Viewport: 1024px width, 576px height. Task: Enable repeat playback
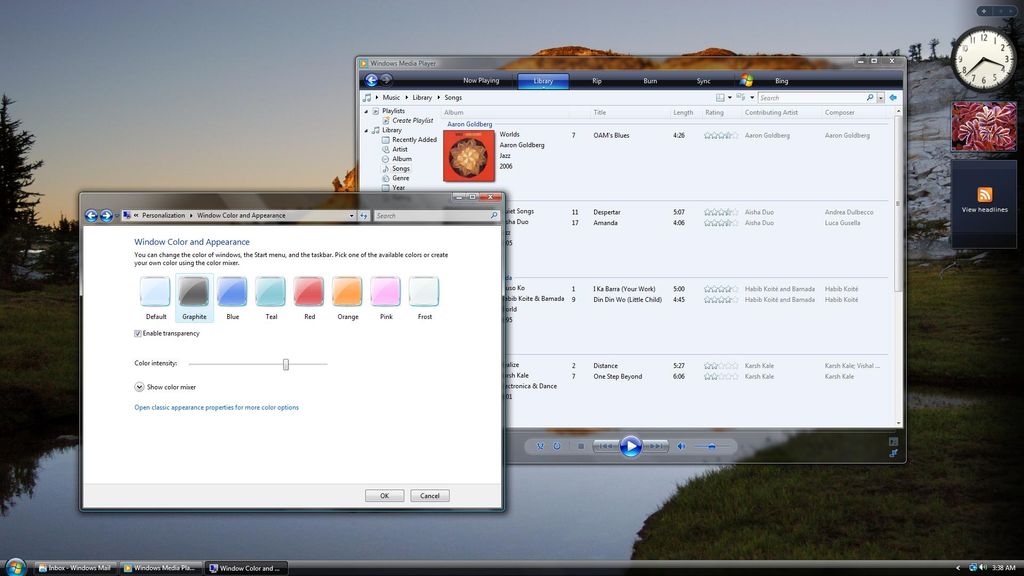(x=557, y=446)
